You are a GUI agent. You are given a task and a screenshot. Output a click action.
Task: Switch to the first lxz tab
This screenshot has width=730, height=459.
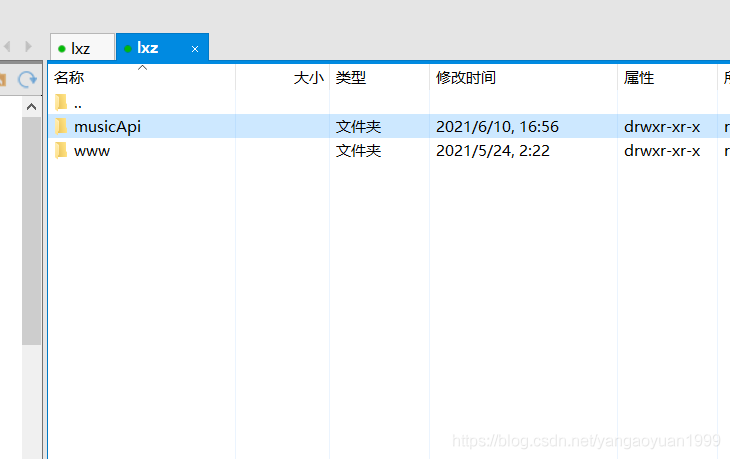pyautogui.click(x=82, y=47)
